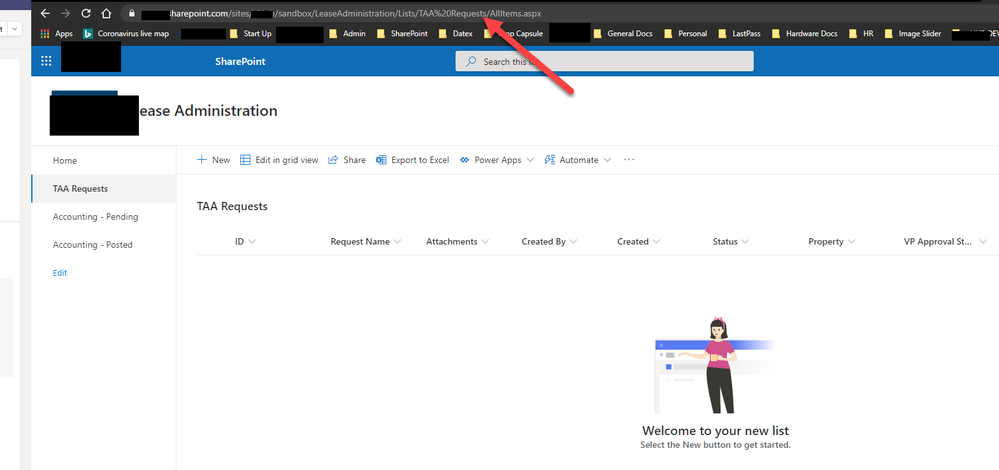The width and height of the screenshot is (999, 470).
Task: Click Edit in grid view
Action: pyautogui.click(x=279, y=160)
